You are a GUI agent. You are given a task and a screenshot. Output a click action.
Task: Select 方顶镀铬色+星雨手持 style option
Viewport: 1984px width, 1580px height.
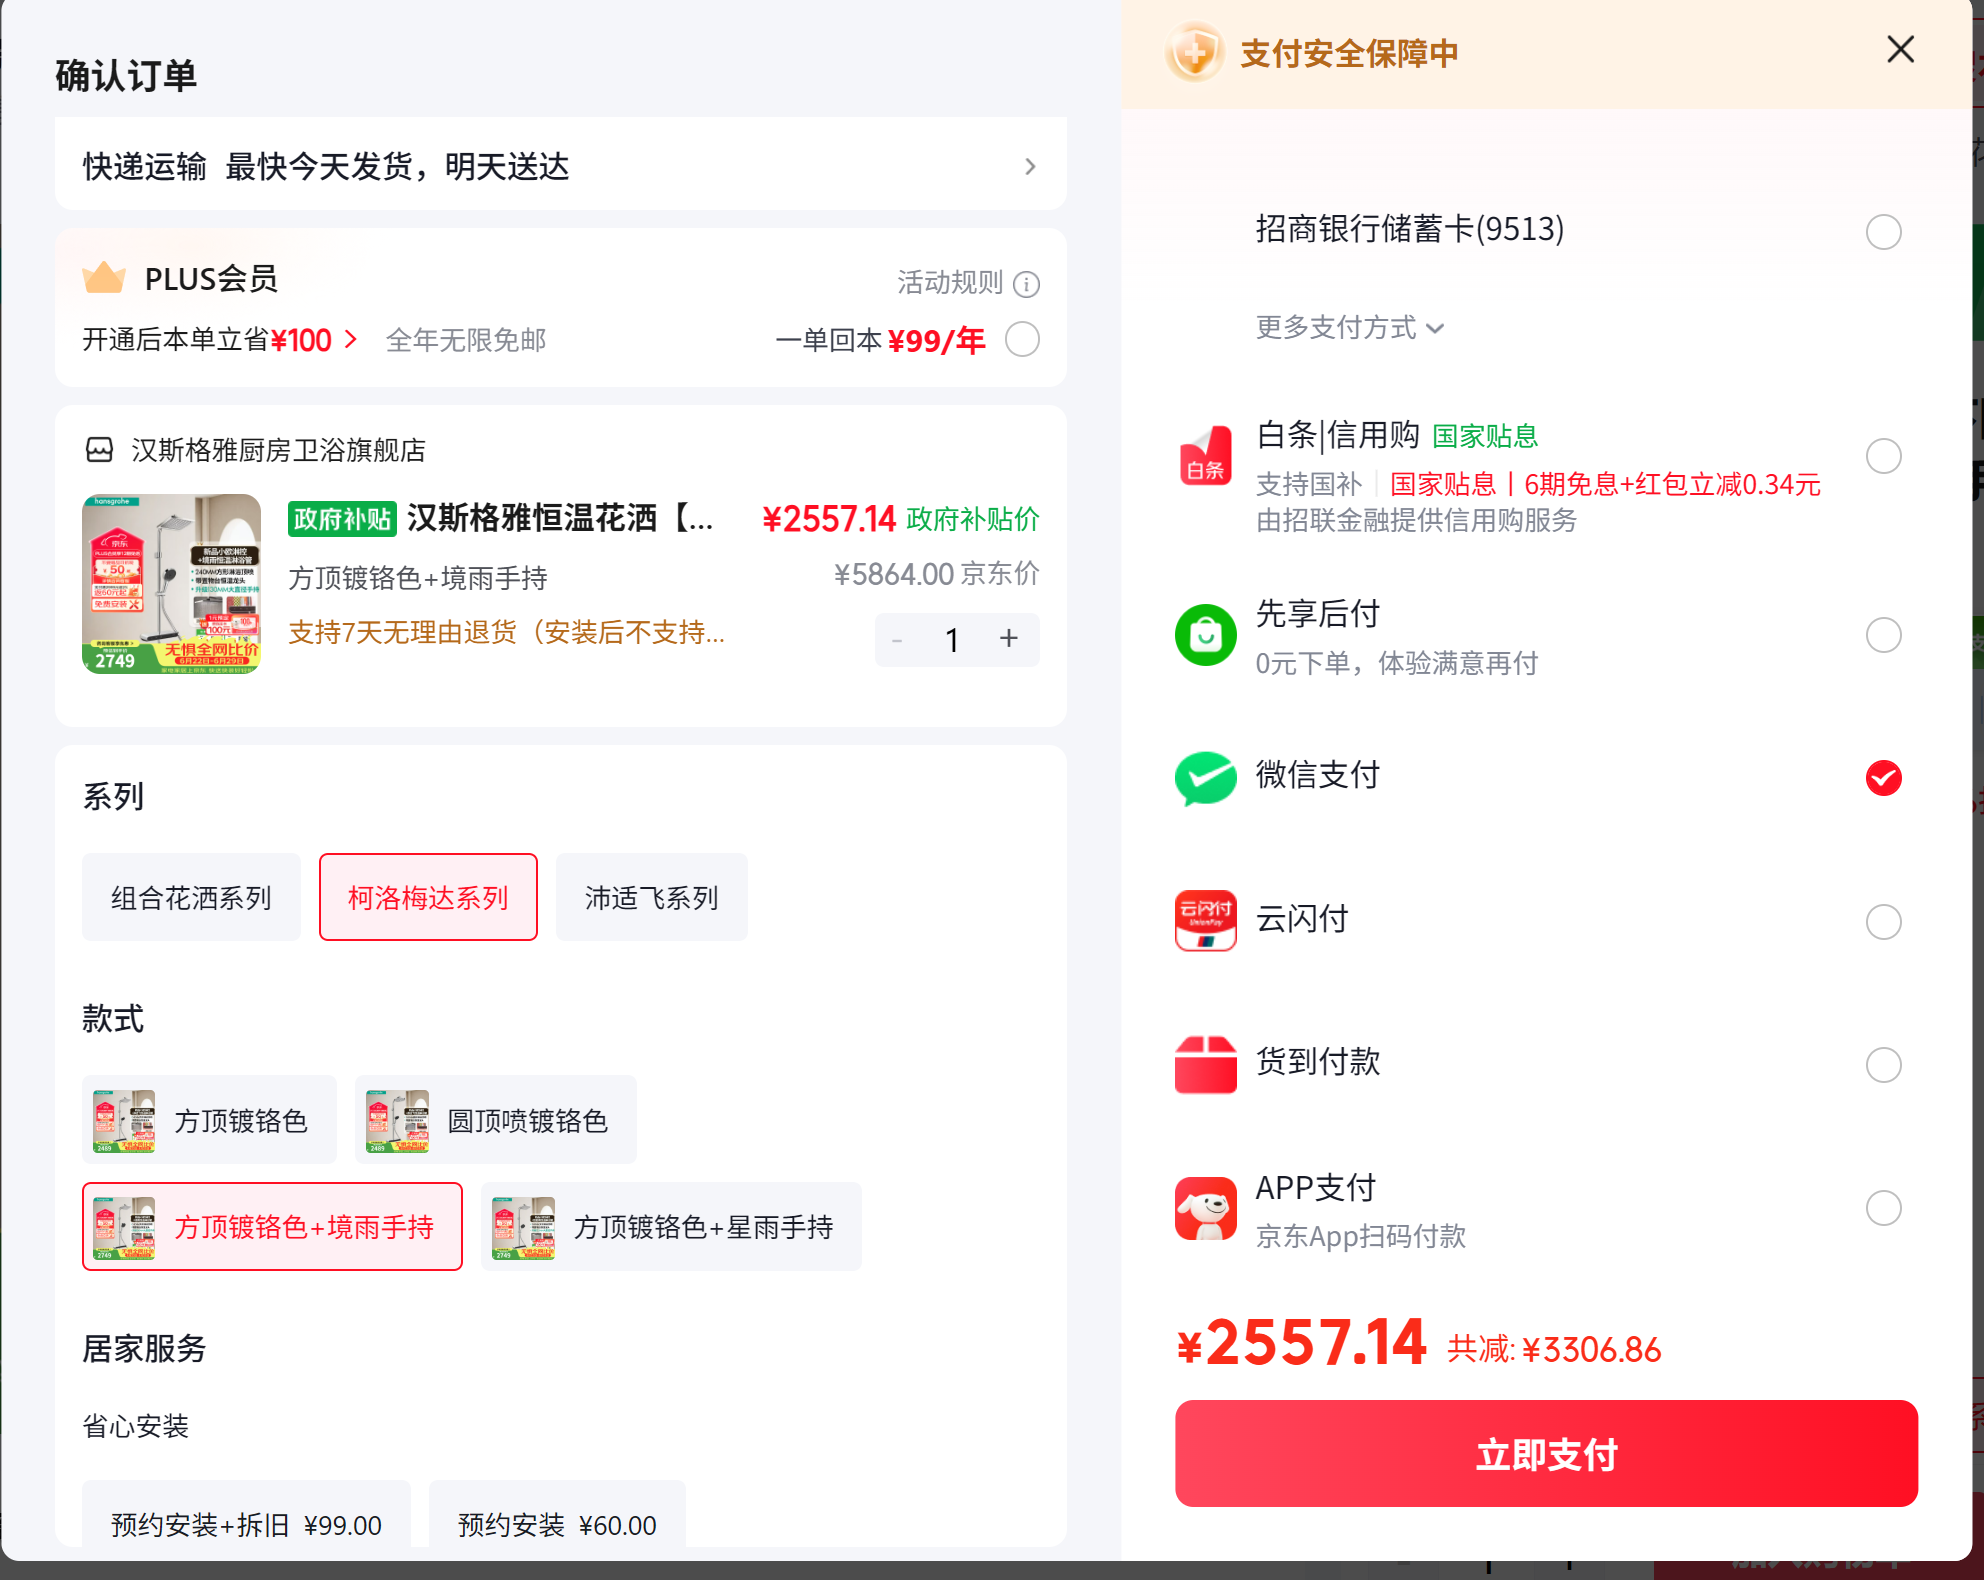click(x=671, y=1226)
